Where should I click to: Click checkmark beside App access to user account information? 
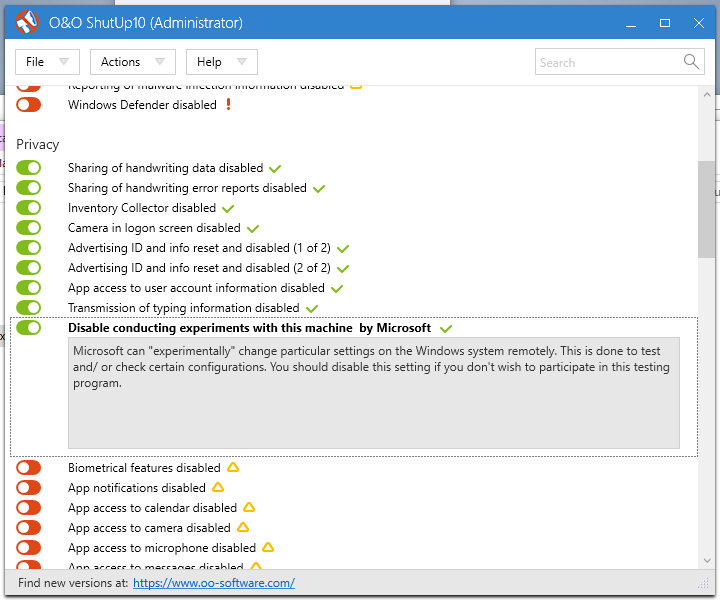click(x=337, y=288)
